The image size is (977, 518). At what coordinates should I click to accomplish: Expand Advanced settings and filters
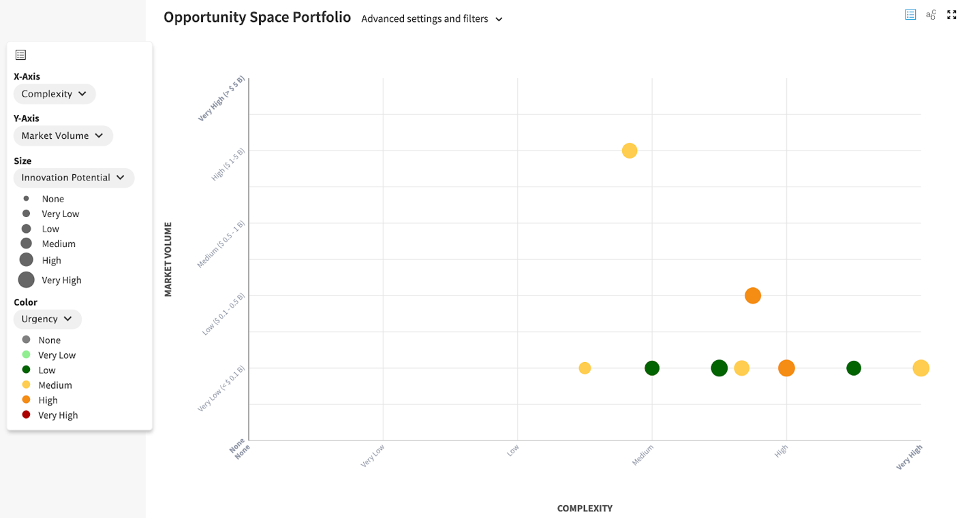tap(432, 19)
